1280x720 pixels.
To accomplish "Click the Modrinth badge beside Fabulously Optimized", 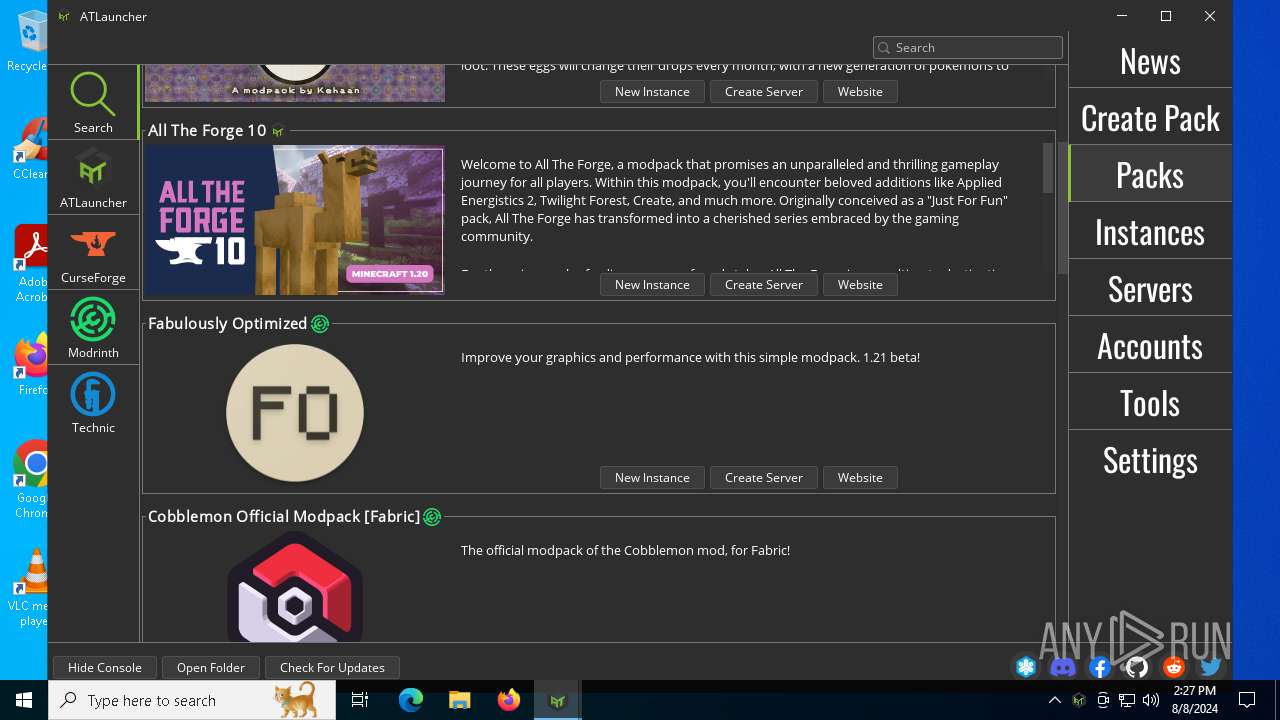I will (x=320, y=324).
